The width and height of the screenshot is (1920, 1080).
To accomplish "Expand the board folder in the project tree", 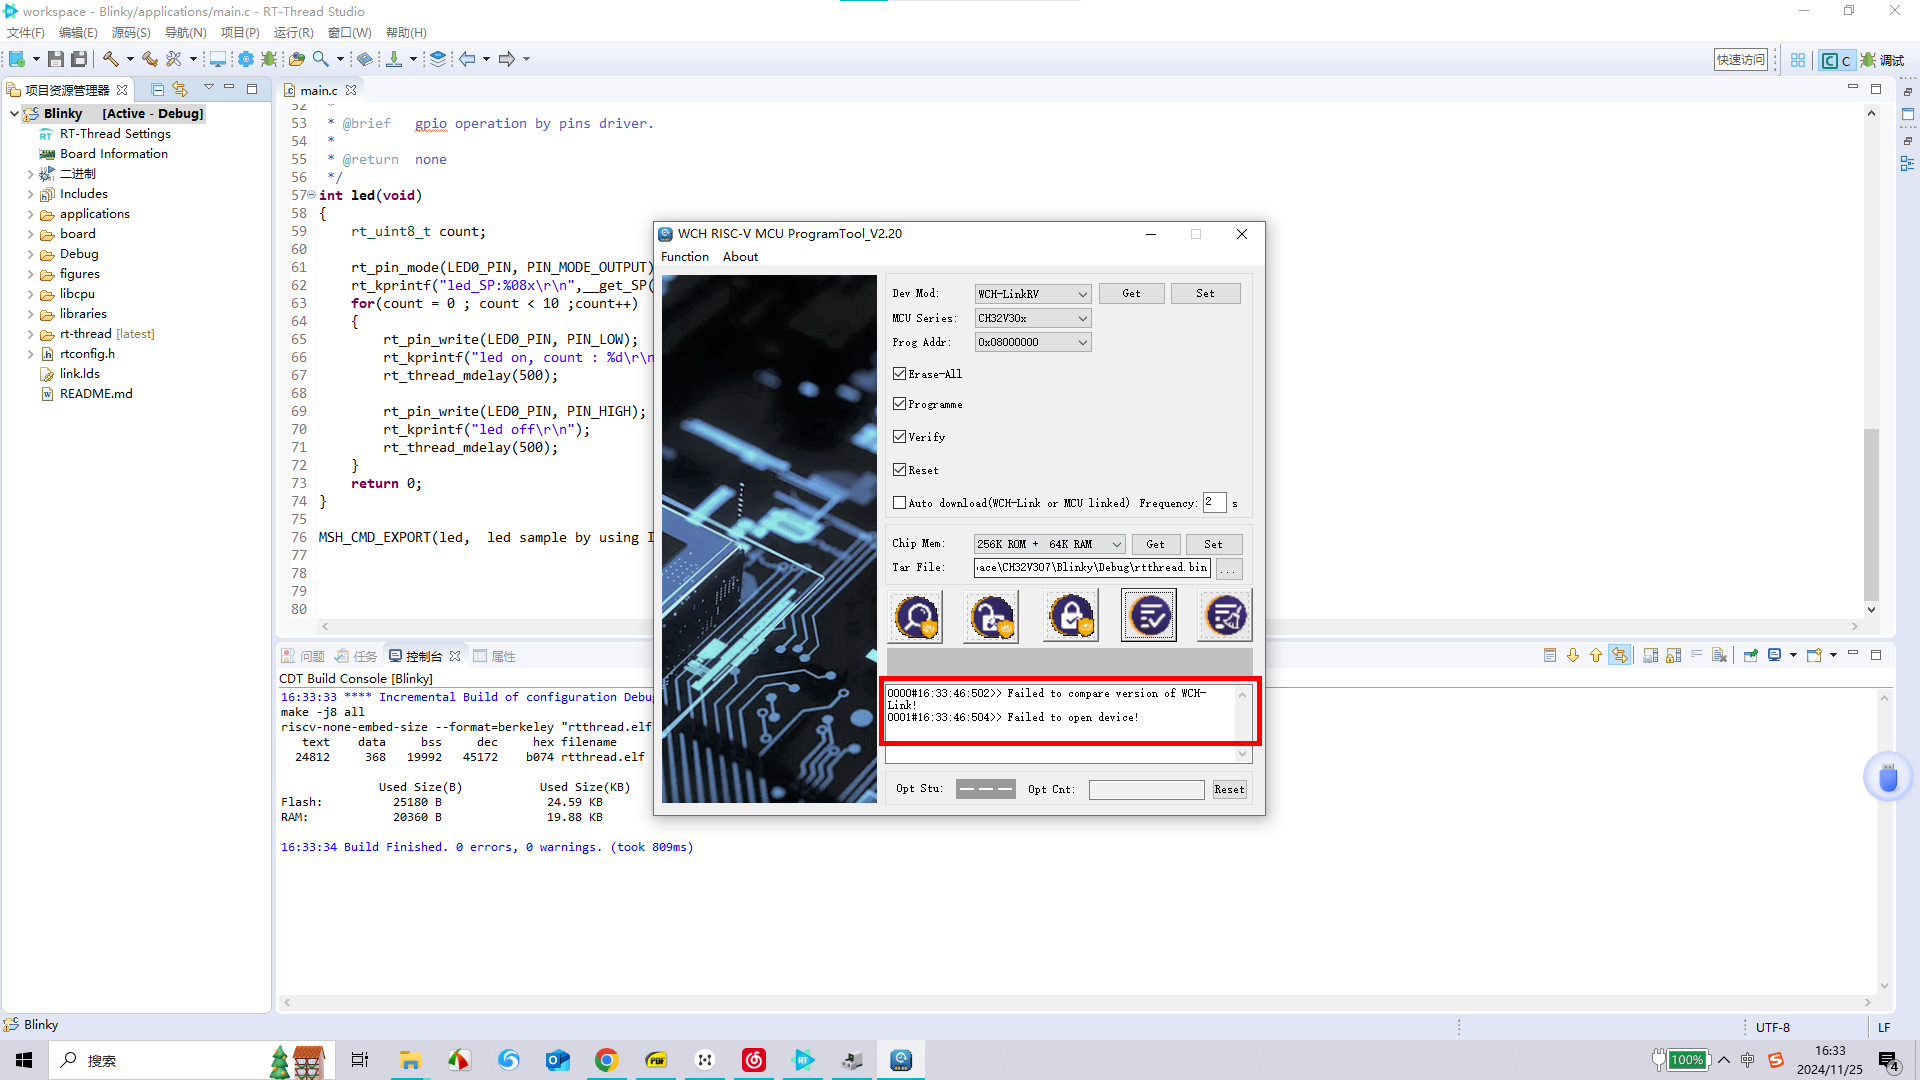I will click(30, 234).
